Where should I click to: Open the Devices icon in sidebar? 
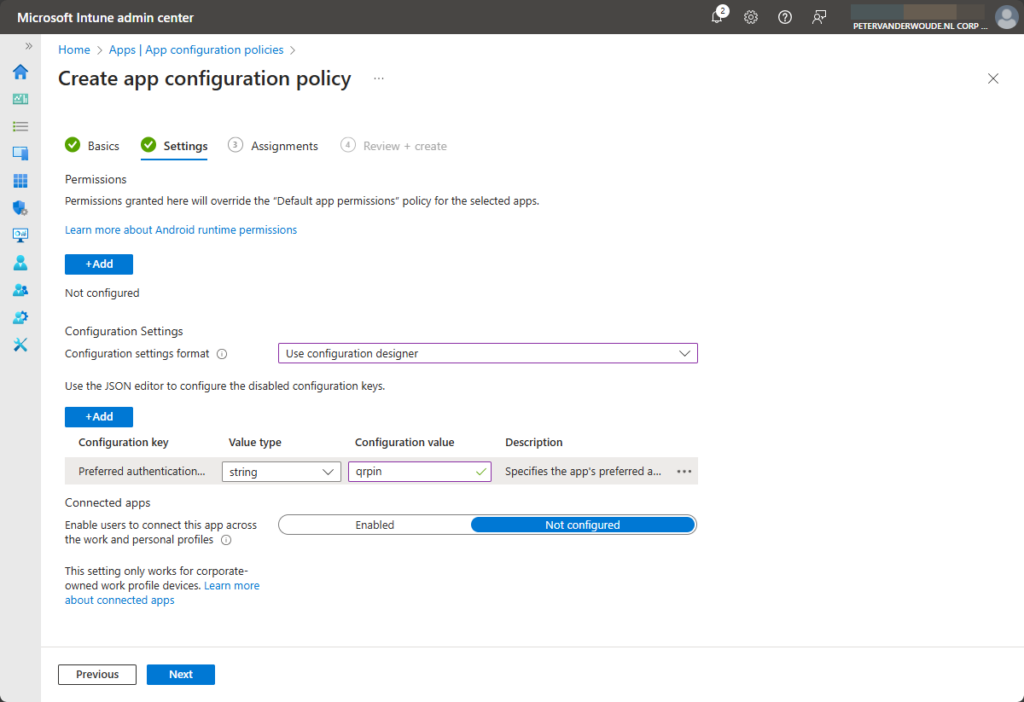20,153
